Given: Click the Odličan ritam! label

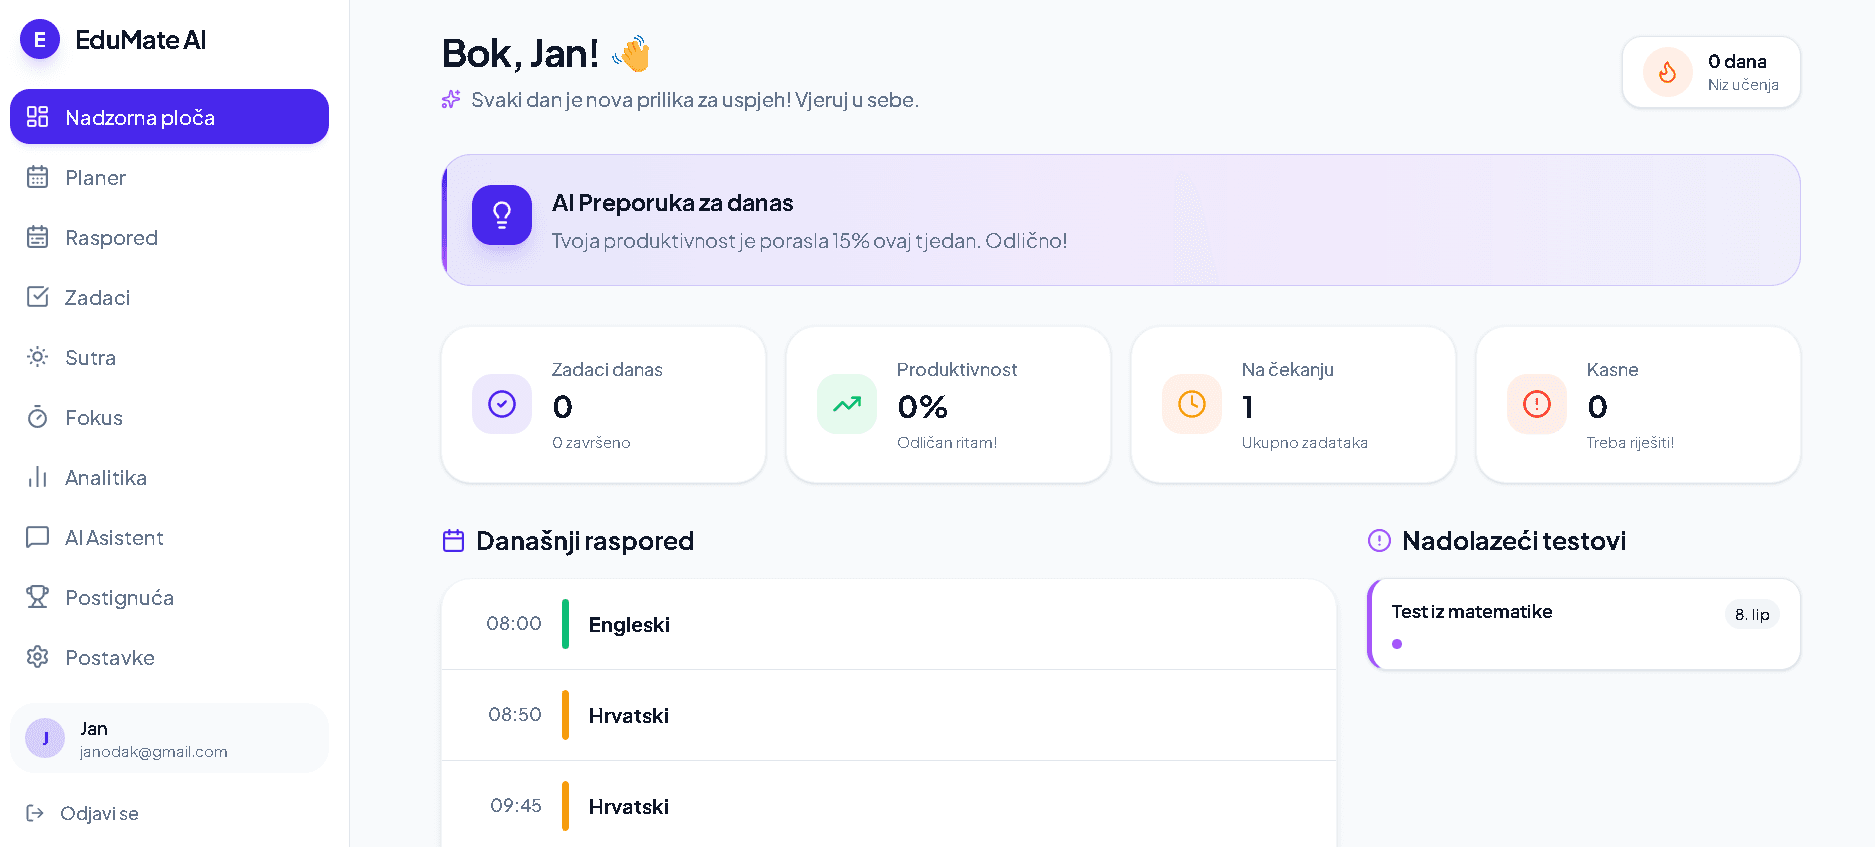Looking at the screenshot, I should (947, 443).
